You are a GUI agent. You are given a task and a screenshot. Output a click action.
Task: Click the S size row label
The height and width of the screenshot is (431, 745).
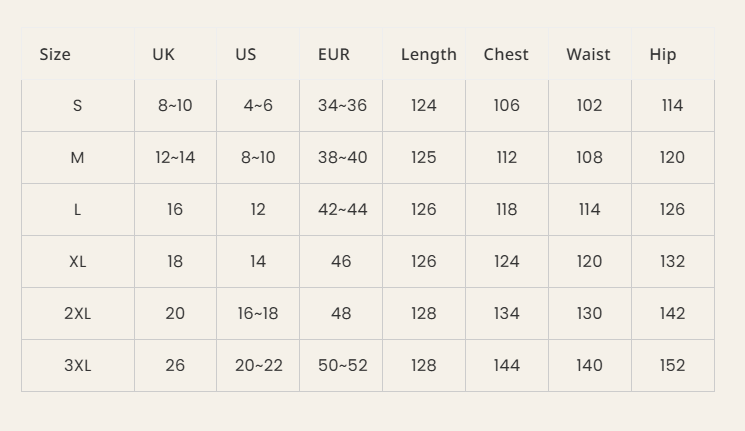point(77,106)
